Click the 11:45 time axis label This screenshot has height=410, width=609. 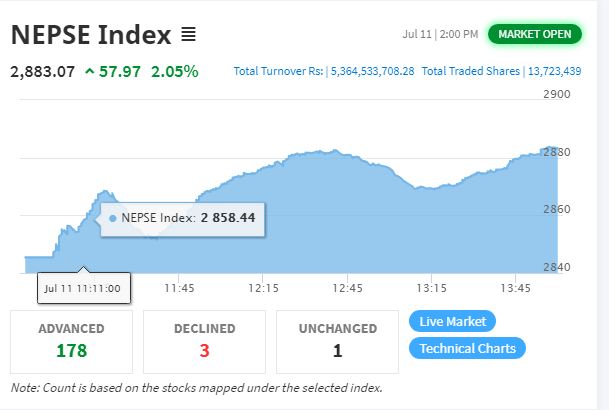tap(179, 288)
